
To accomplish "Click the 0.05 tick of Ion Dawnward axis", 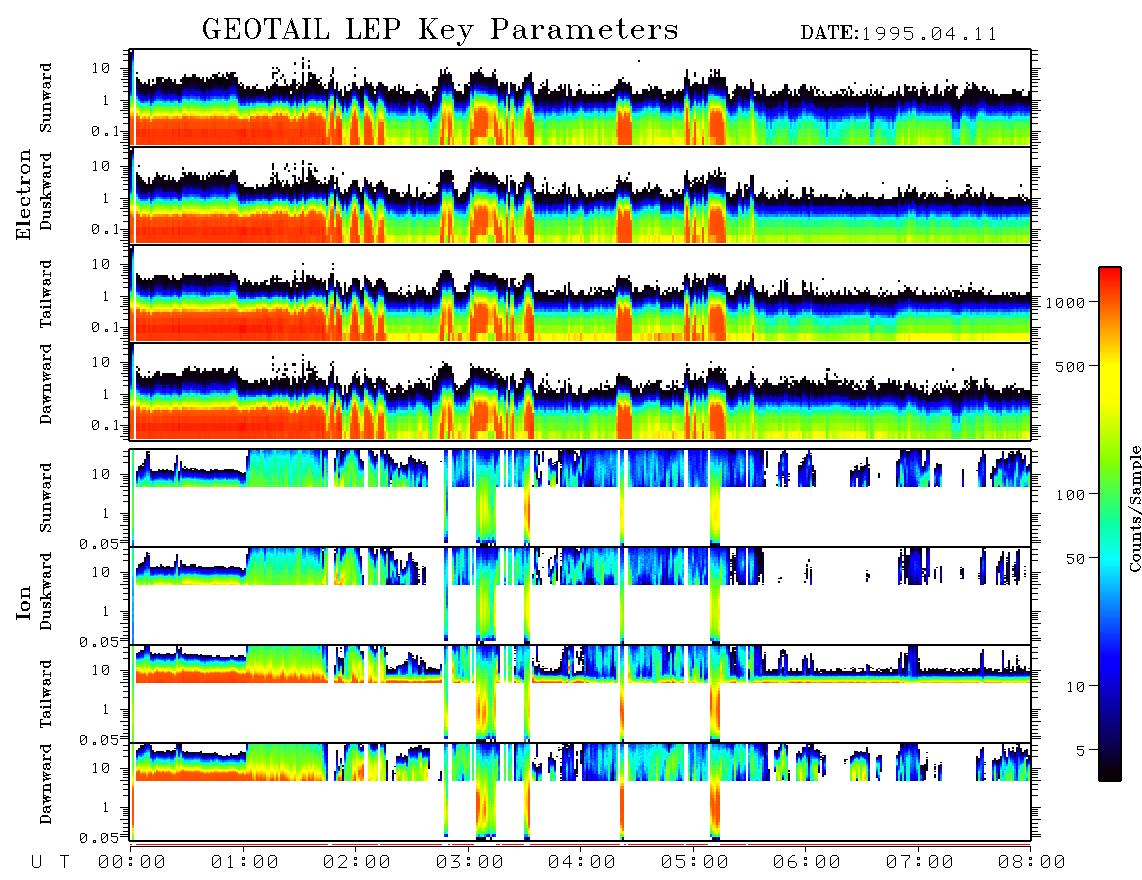I will click(99, 838).
